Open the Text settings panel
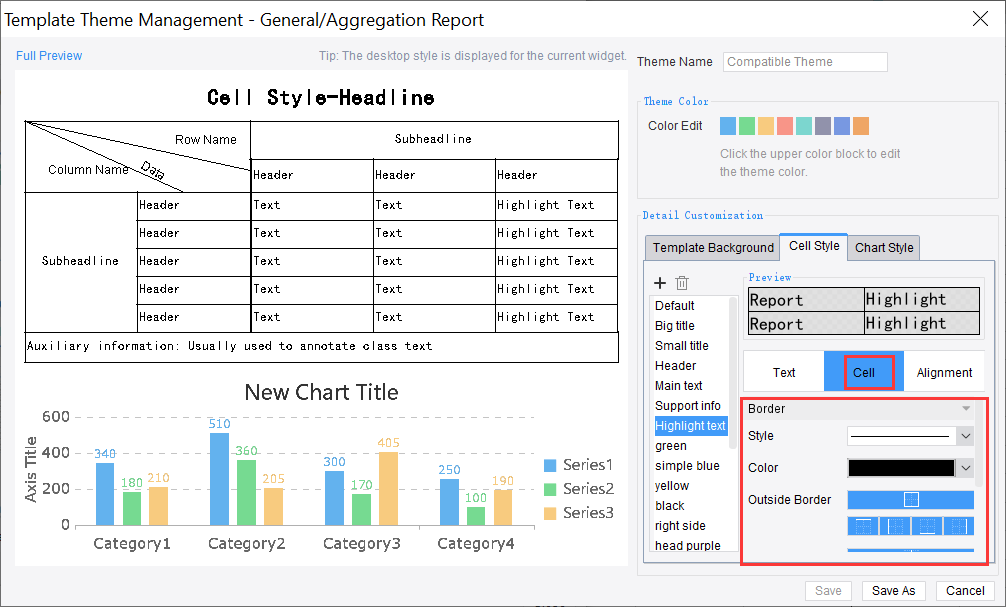 click(x=783, y=372)
